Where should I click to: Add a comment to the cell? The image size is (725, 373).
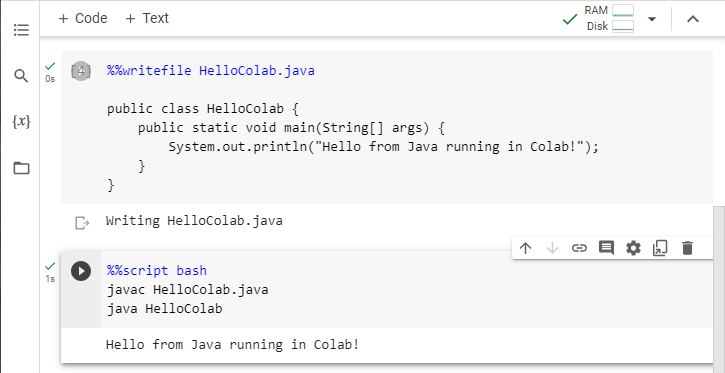pyautogui.click(x=606, y=248)
